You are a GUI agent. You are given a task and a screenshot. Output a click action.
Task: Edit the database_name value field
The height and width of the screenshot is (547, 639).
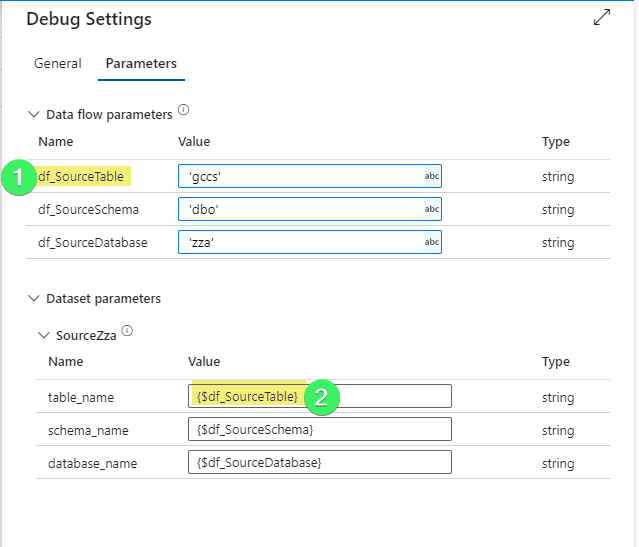(x=320, y=462)
